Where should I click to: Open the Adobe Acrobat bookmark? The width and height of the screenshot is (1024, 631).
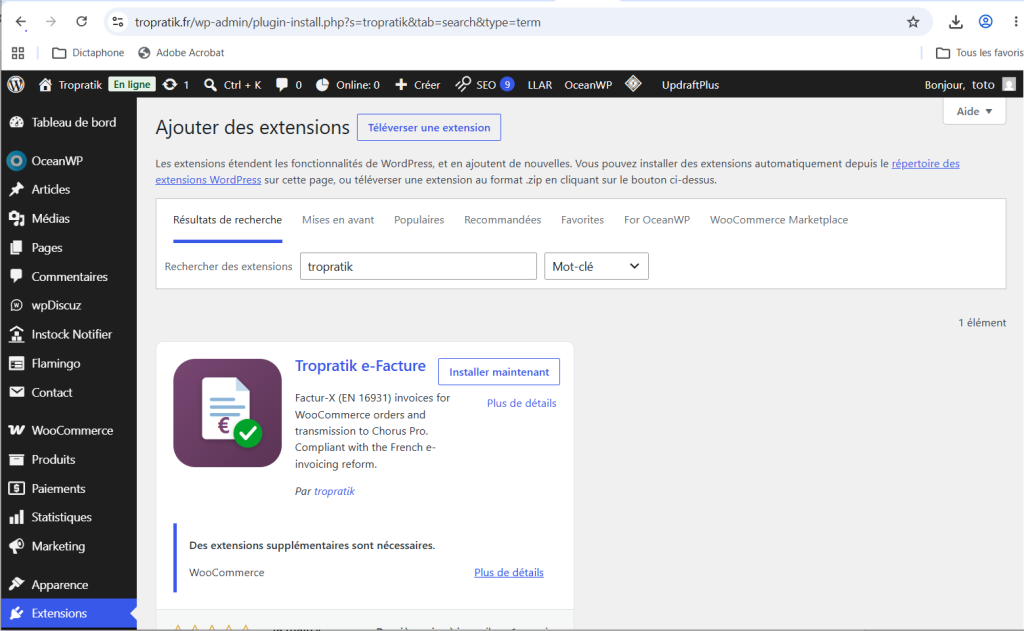pos(181,53)
